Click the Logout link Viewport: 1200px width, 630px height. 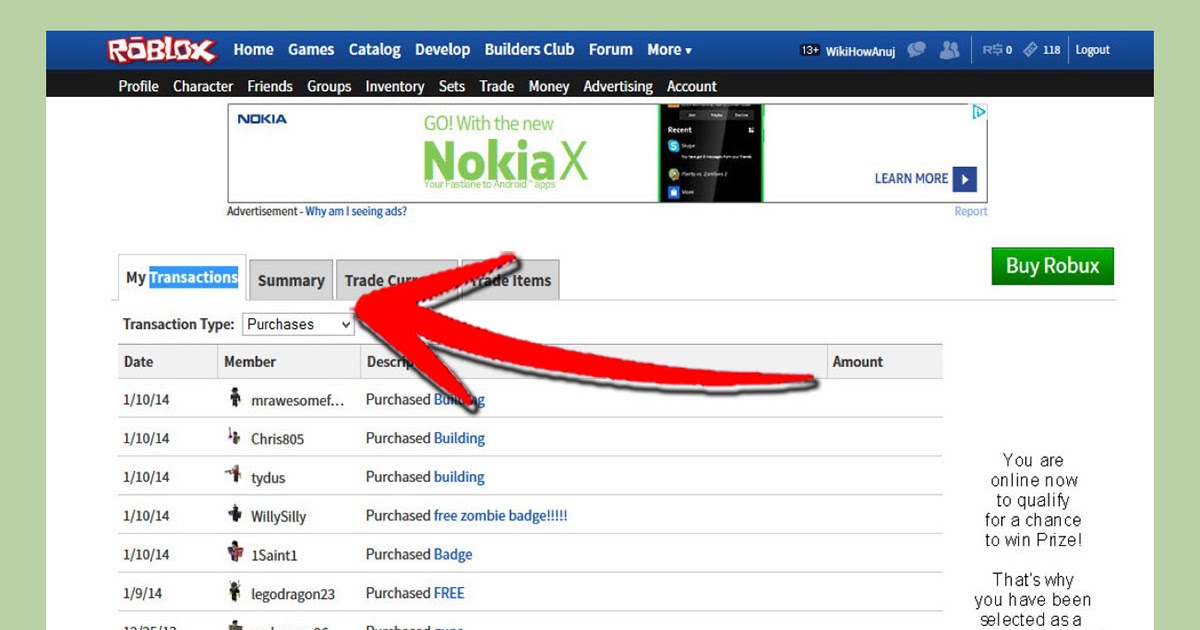coord(1092,50)
